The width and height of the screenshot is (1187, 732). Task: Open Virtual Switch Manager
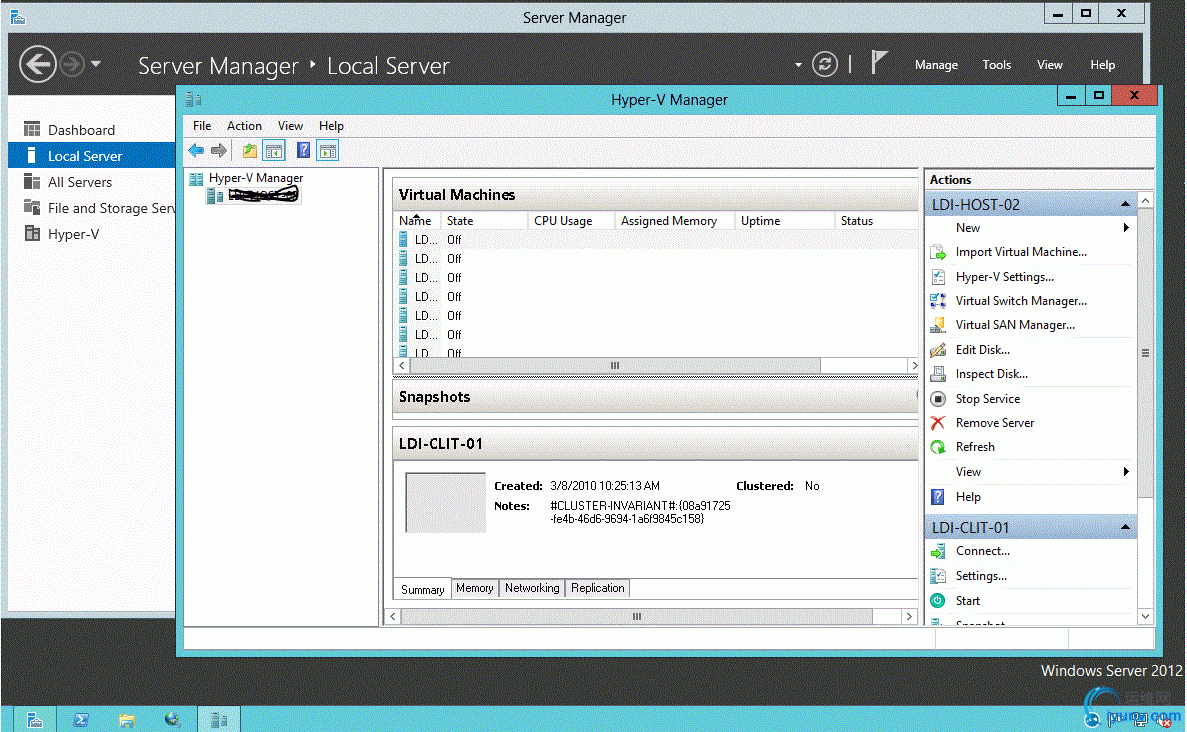pyautogui.click(x=1020, y=301)
